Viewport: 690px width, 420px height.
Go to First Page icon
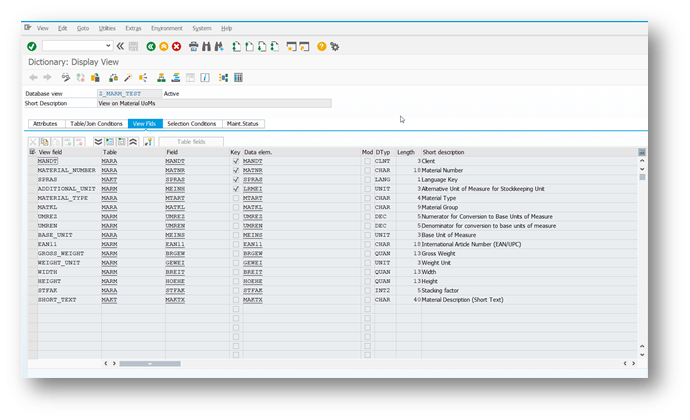pyautogui.click(x=237, y=46)
